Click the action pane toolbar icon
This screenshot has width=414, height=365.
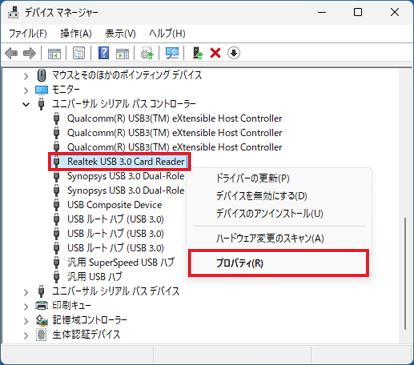122,53
